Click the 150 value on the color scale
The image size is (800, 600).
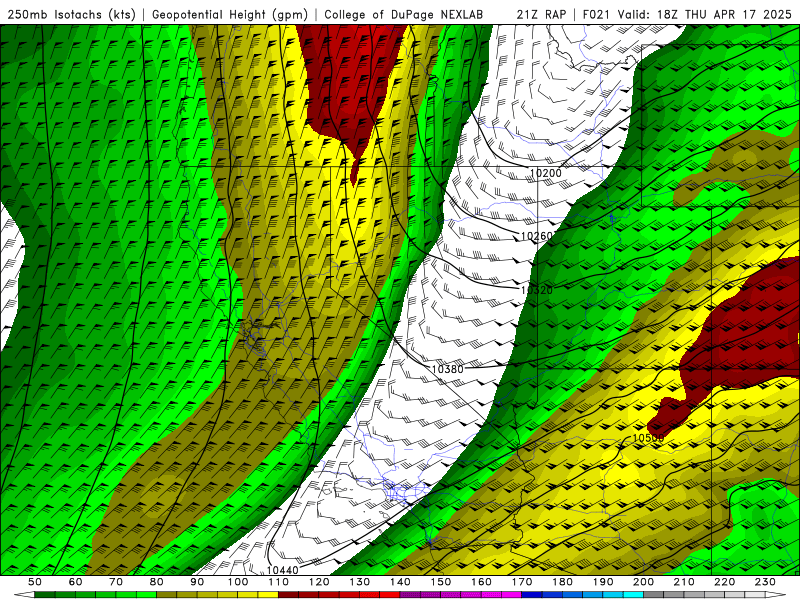(x=441, y=582)
